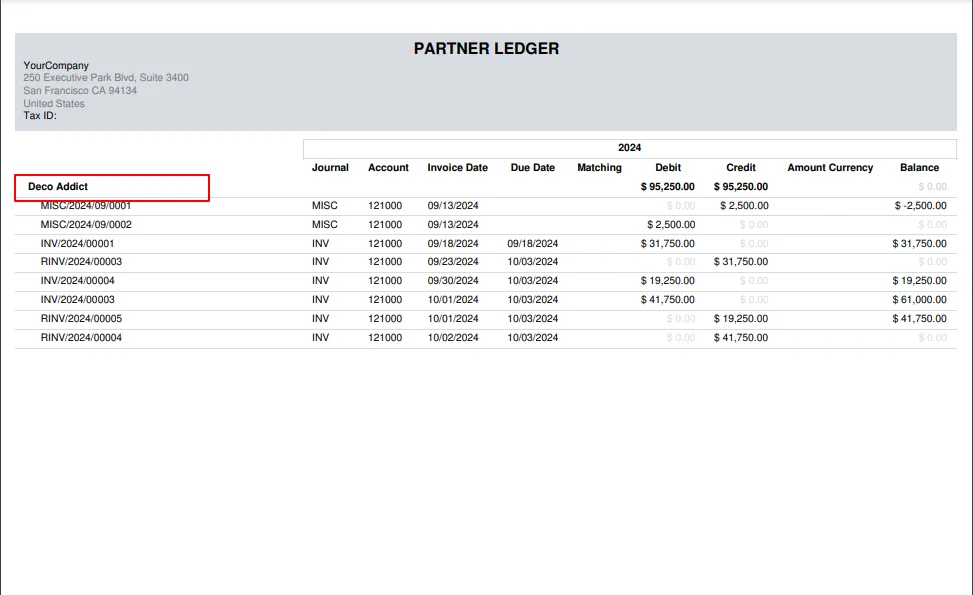
Task: Click due date 09/18/2024 of INV/2024/00001
Action: click(x=532, y=244)
